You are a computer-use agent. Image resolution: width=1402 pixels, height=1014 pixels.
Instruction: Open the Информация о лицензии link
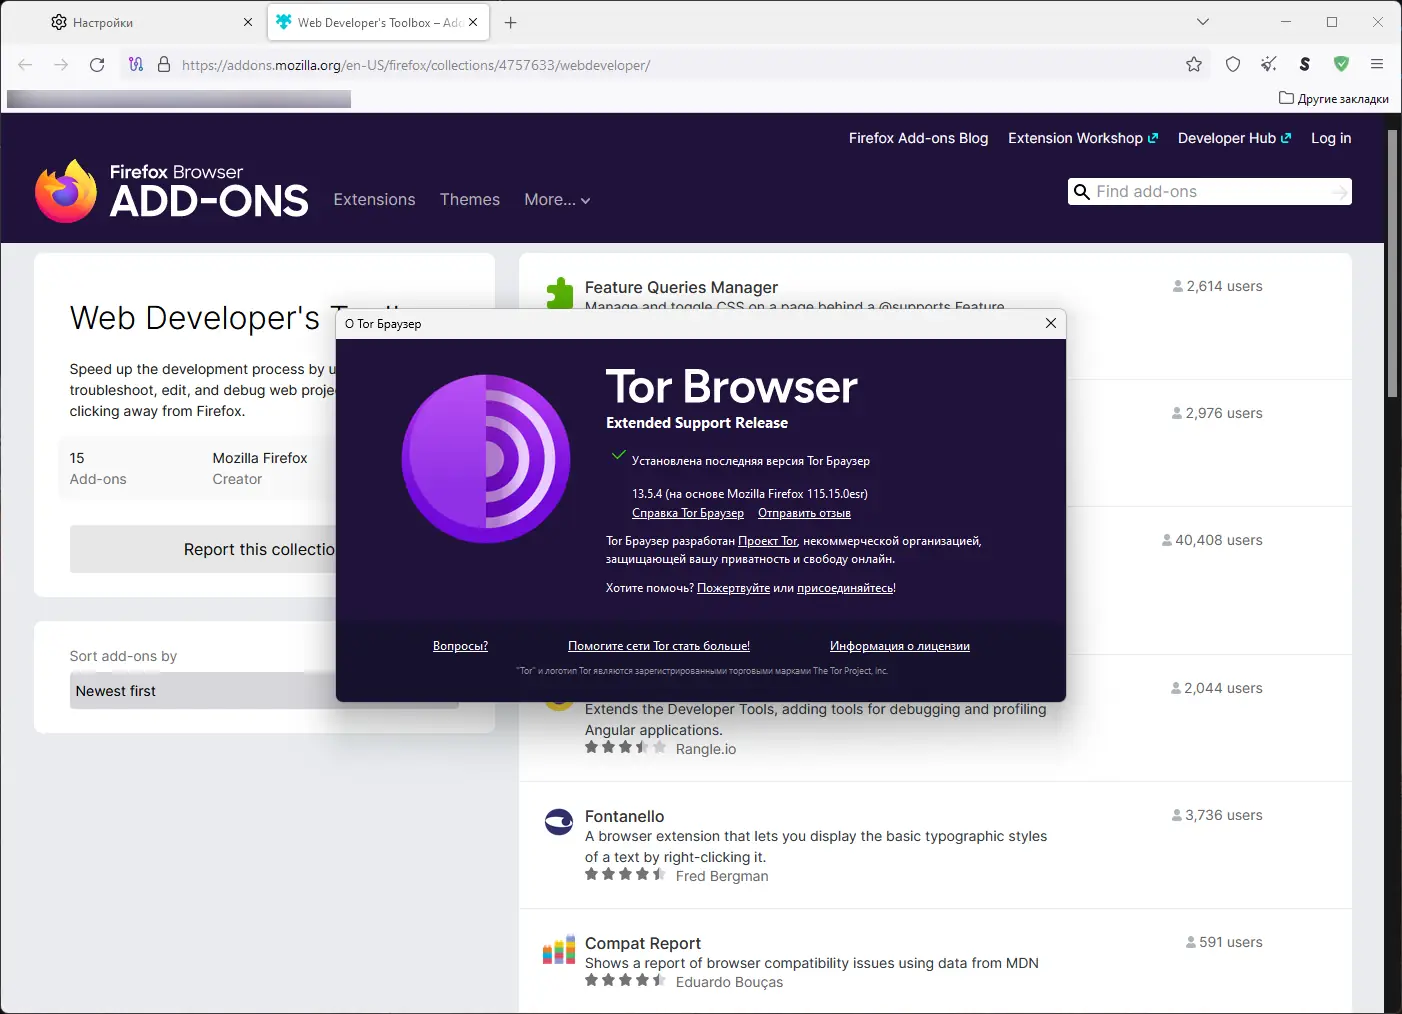900,646
